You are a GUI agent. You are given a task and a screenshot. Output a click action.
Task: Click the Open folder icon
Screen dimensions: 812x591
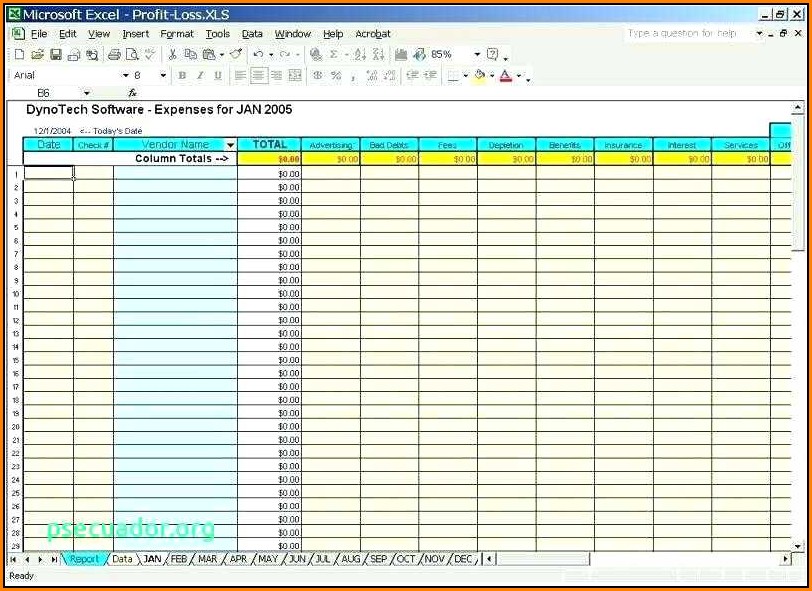(x=37, y=55)
